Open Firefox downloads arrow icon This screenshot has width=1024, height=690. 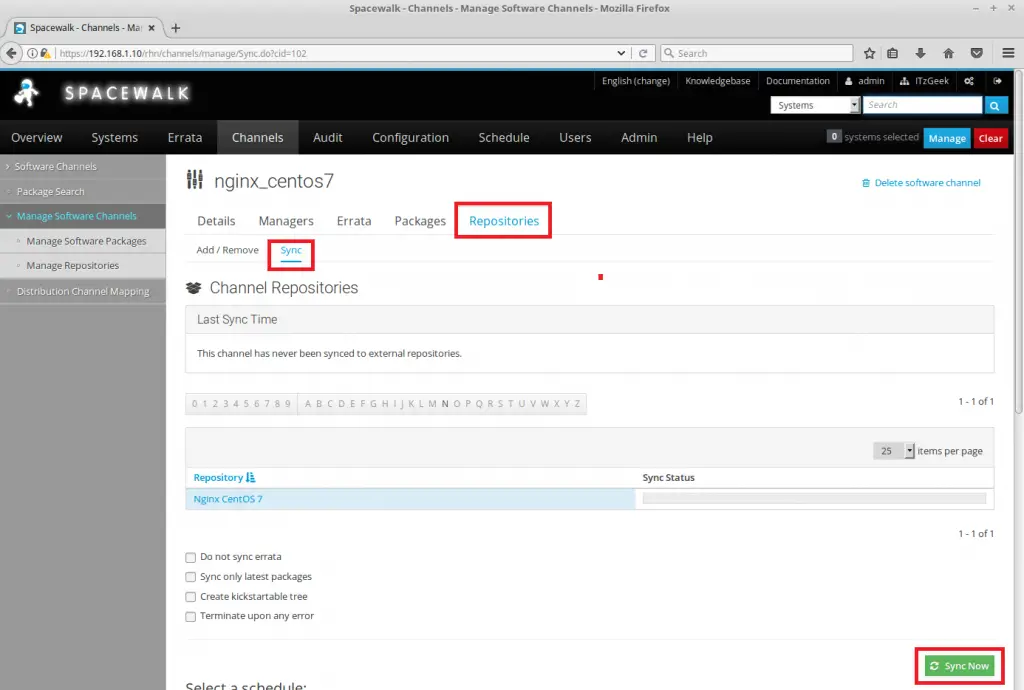(920, 53)
